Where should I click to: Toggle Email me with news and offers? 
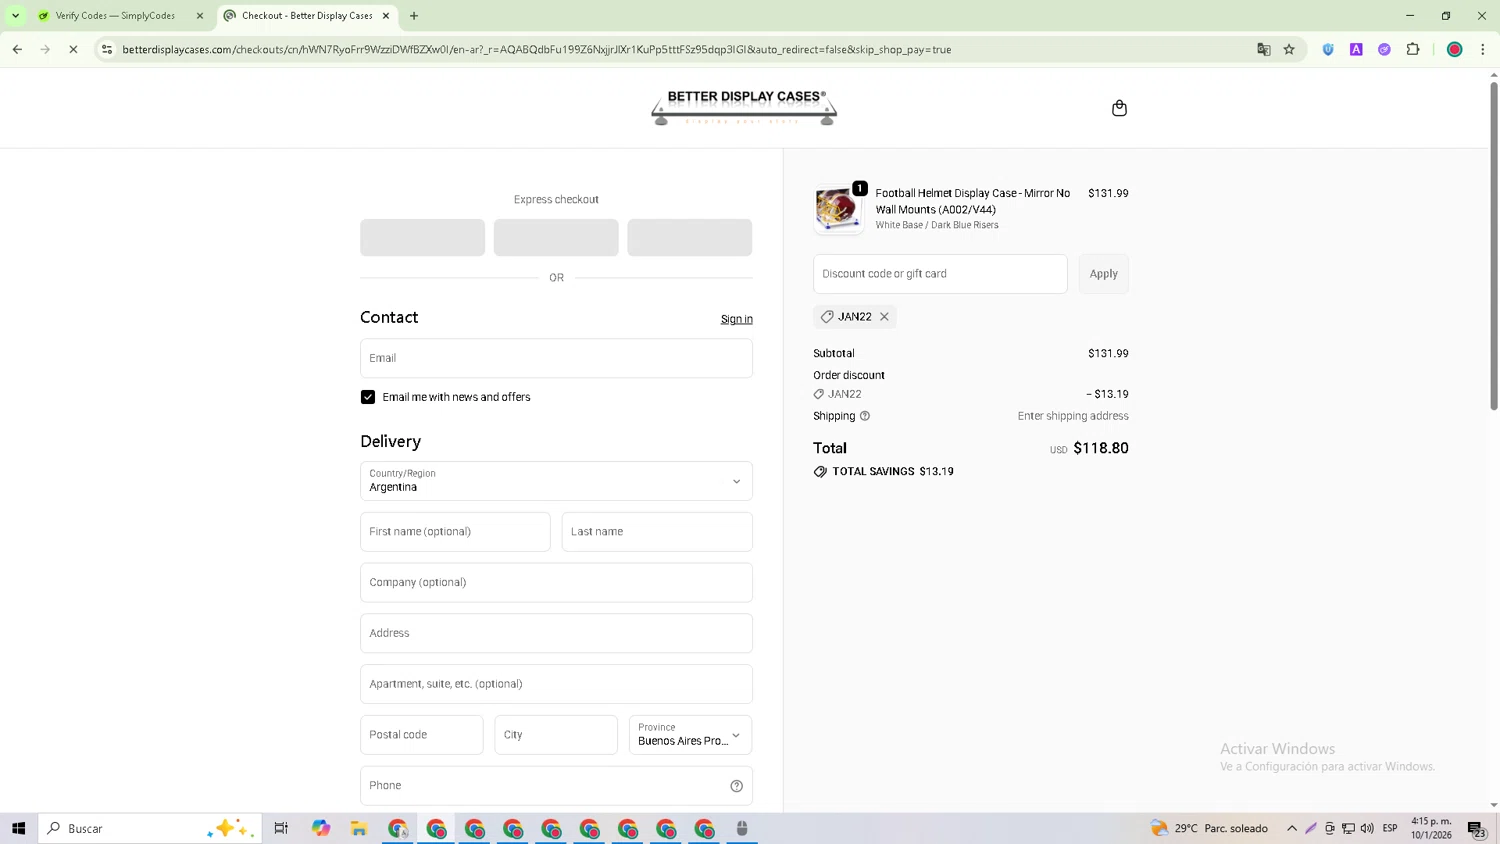(368, 397)
